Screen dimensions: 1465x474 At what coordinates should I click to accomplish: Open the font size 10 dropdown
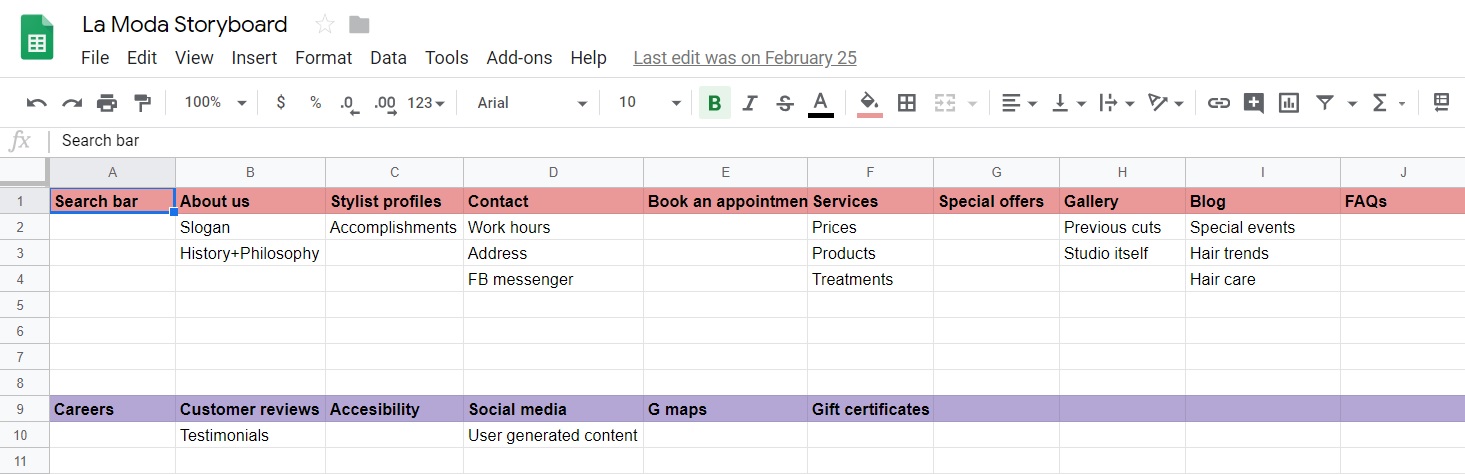click(x=649, y=103)
